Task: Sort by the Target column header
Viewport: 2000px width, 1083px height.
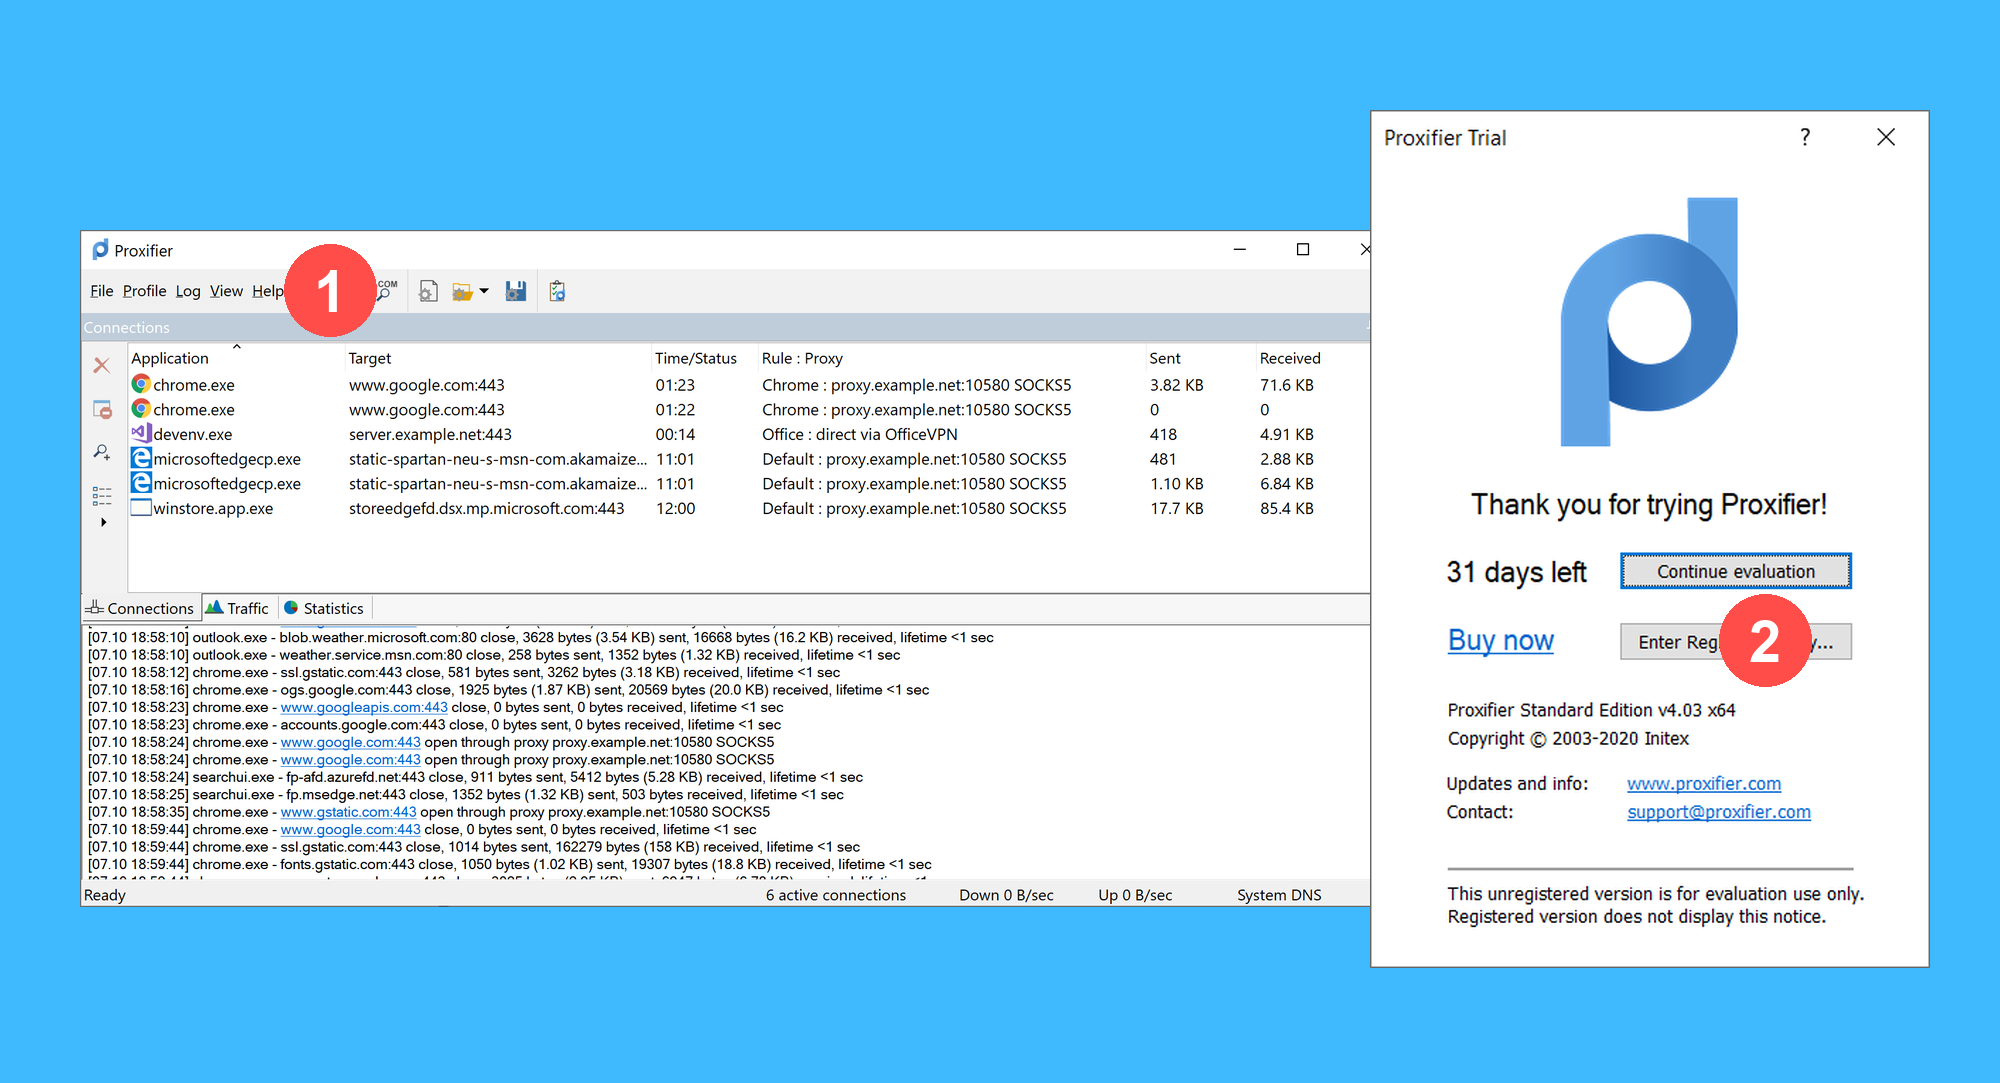Action: pyautogui.click(x=369, y=358)
